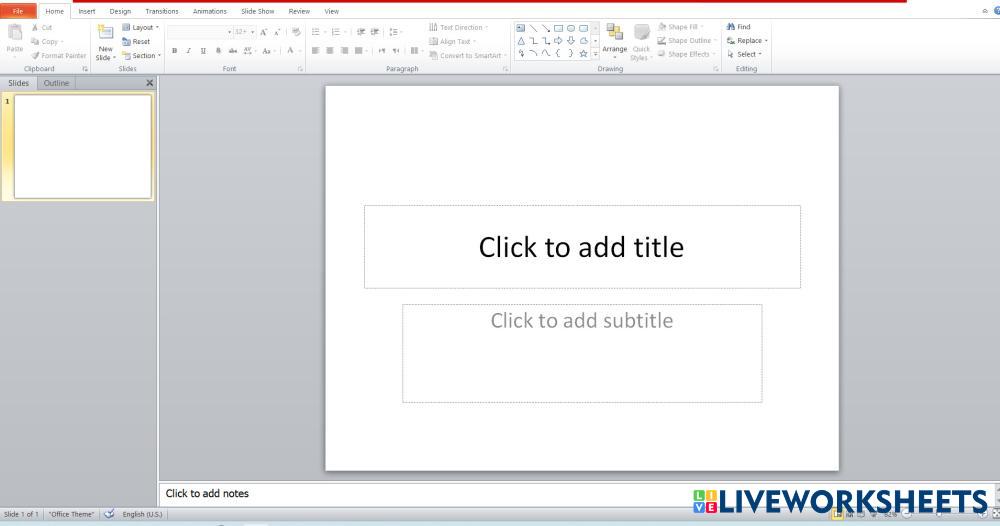The image size is (1000, 526).
Task: Open the Select dropdown in Editing group
Action: point(744,55)
